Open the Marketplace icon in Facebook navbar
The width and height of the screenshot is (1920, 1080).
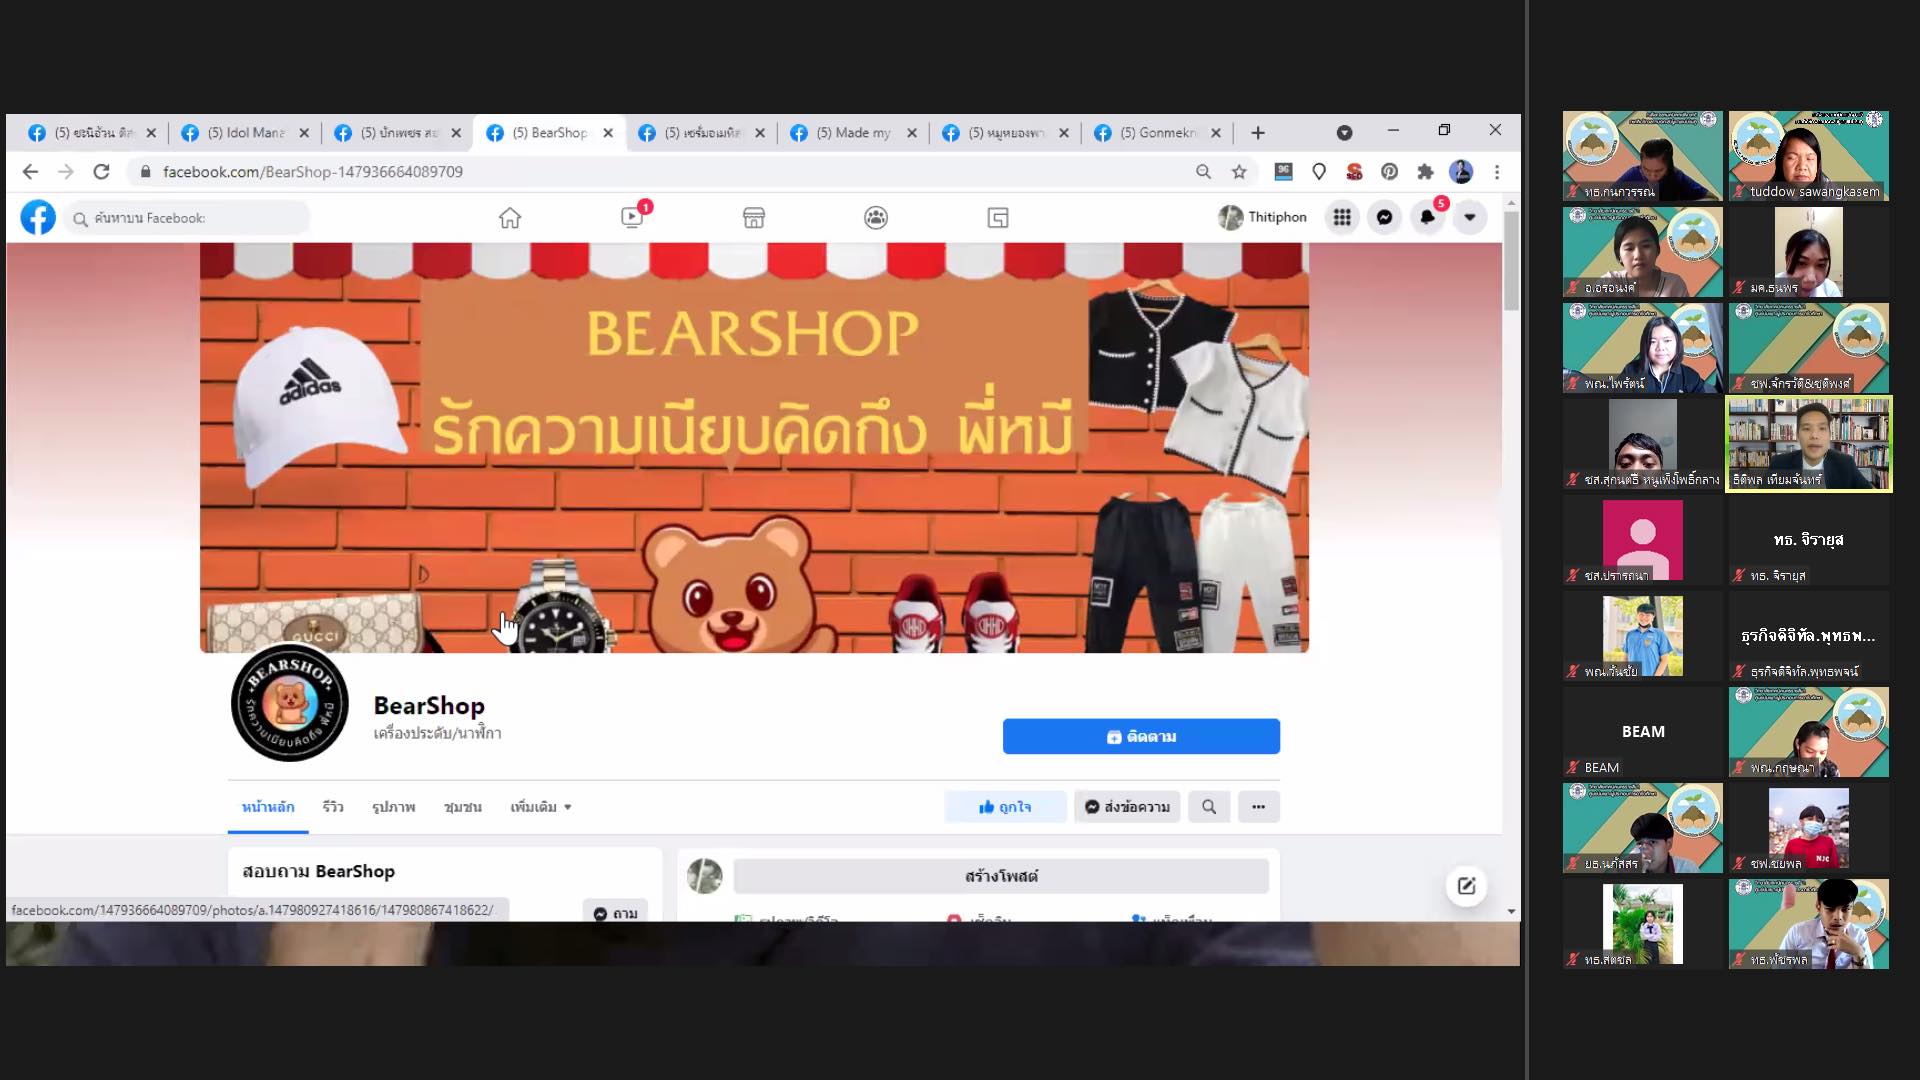point(754,217)
